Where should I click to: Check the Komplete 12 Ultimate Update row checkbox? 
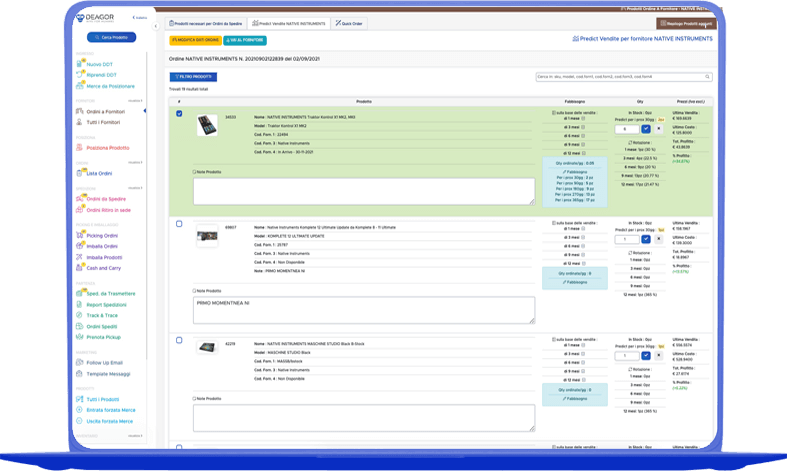click(179, 224)
